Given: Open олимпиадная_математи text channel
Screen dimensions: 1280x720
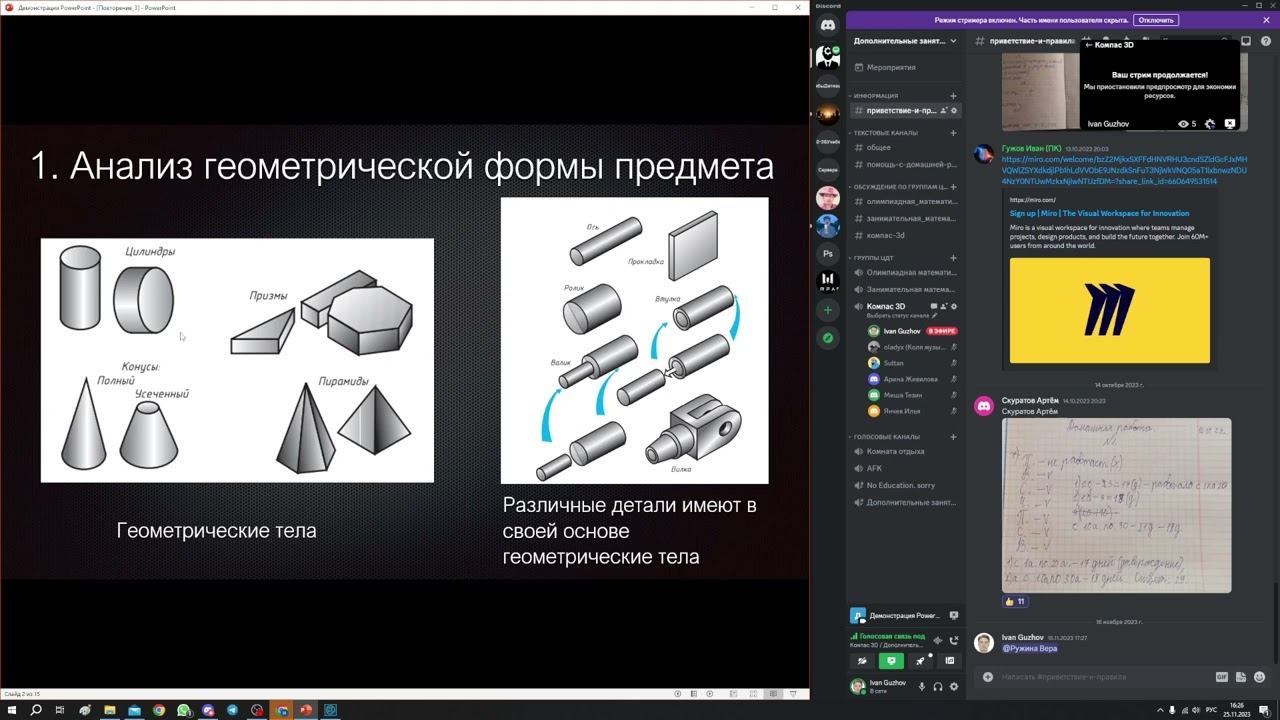Looking at the screenshot, I should 905,201.
